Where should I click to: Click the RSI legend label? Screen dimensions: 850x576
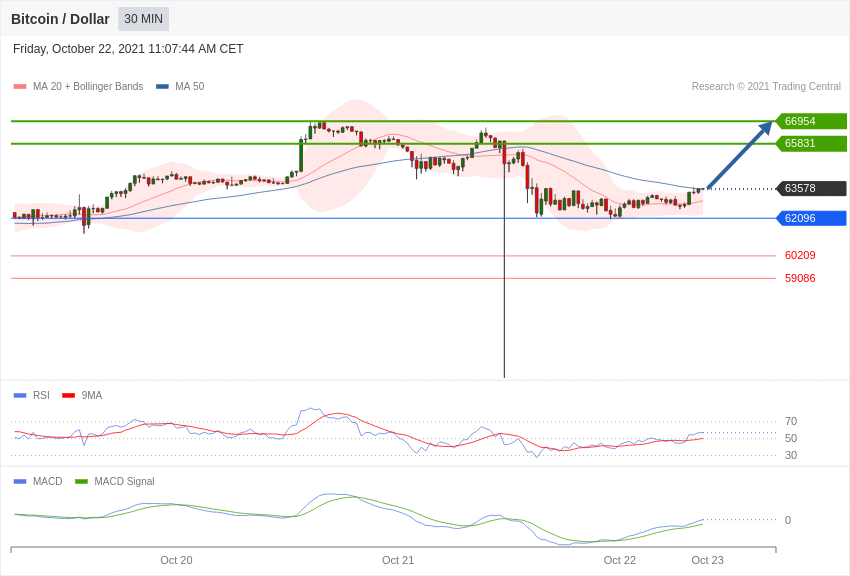click(x=41, y=396)
